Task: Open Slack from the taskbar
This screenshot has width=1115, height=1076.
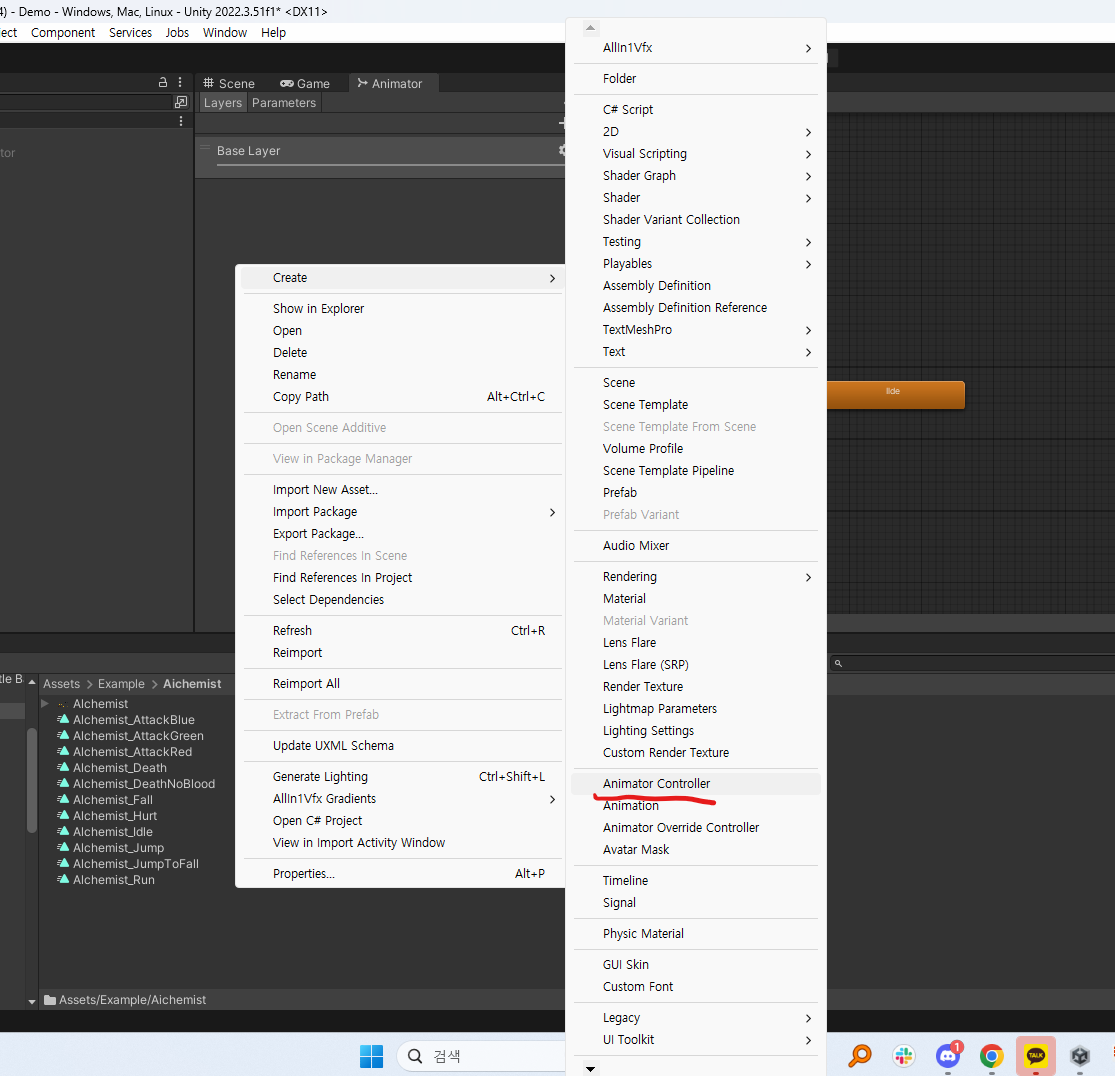Action: pos(904,1056)
